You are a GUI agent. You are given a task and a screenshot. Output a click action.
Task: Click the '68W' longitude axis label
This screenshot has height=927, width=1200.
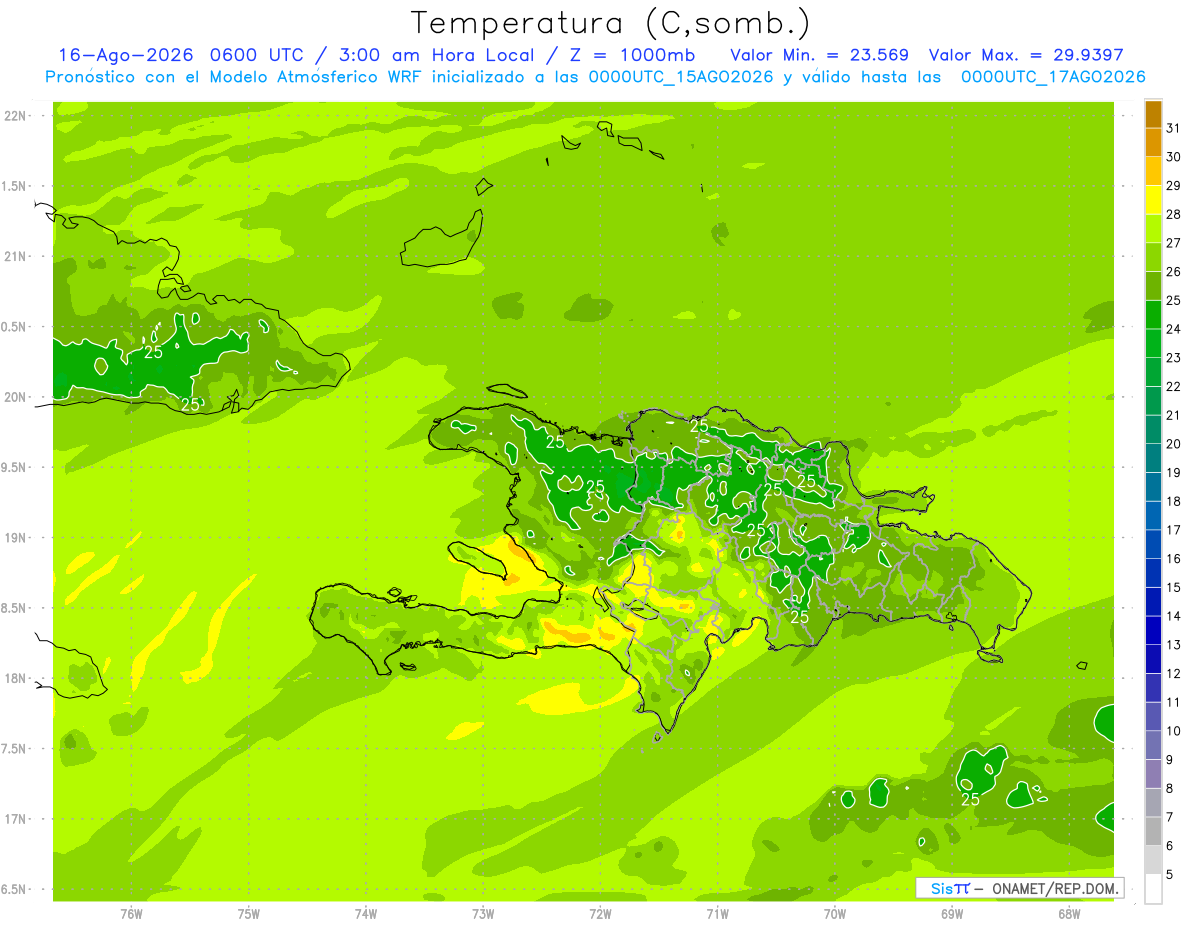1069,913
